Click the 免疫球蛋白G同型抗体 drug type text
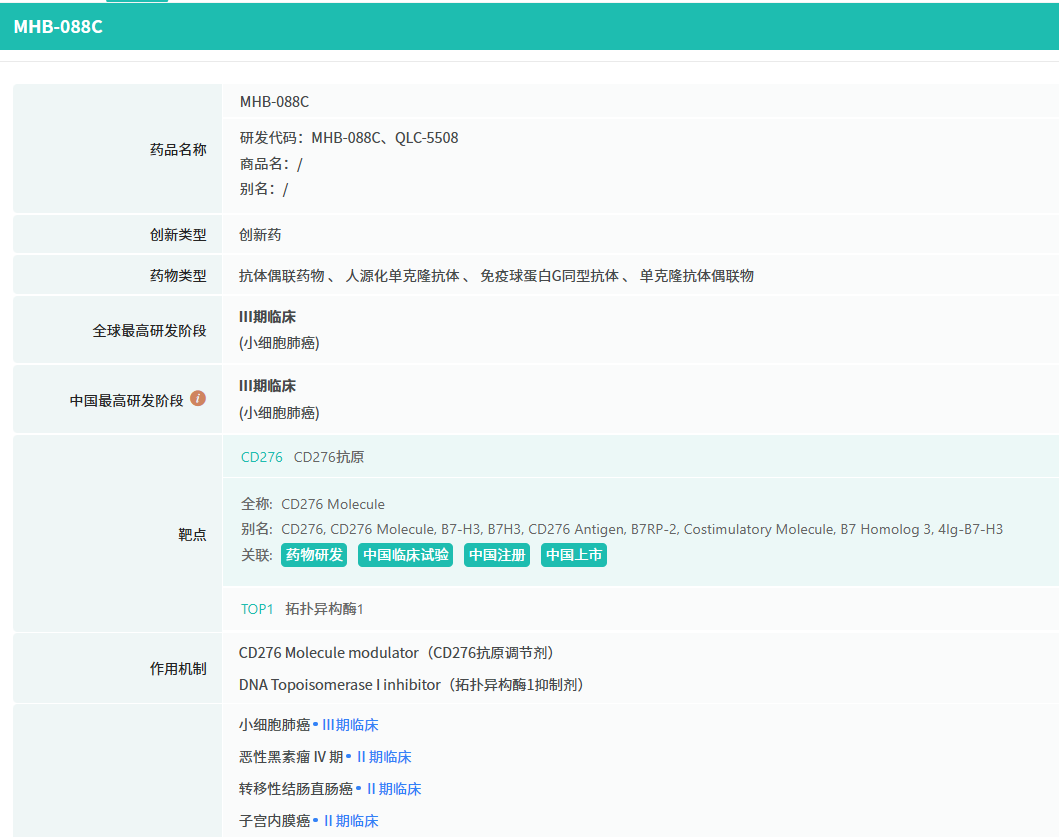1059x837 pixels. click(x=549, y=276)
